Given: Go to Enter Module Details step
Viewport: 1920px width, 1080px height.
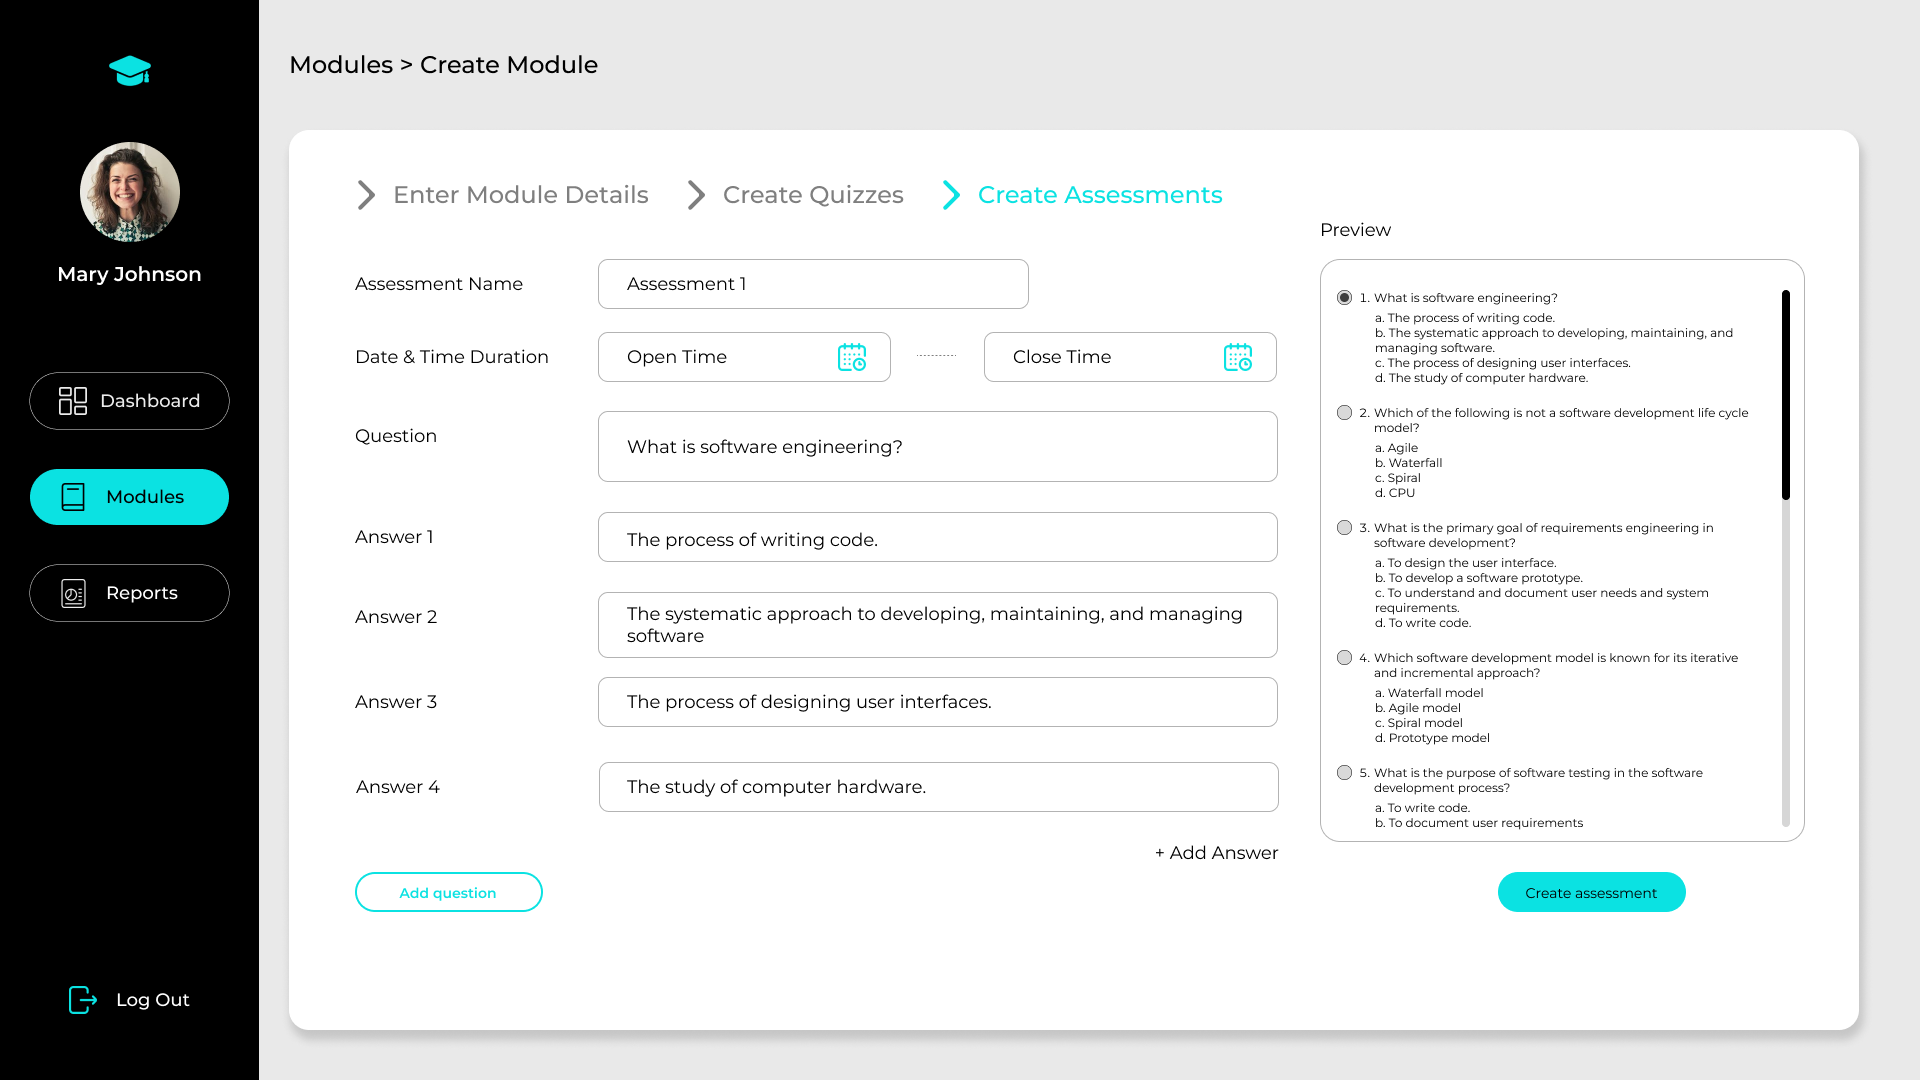Looking at the screenshot, I should 520,195.
